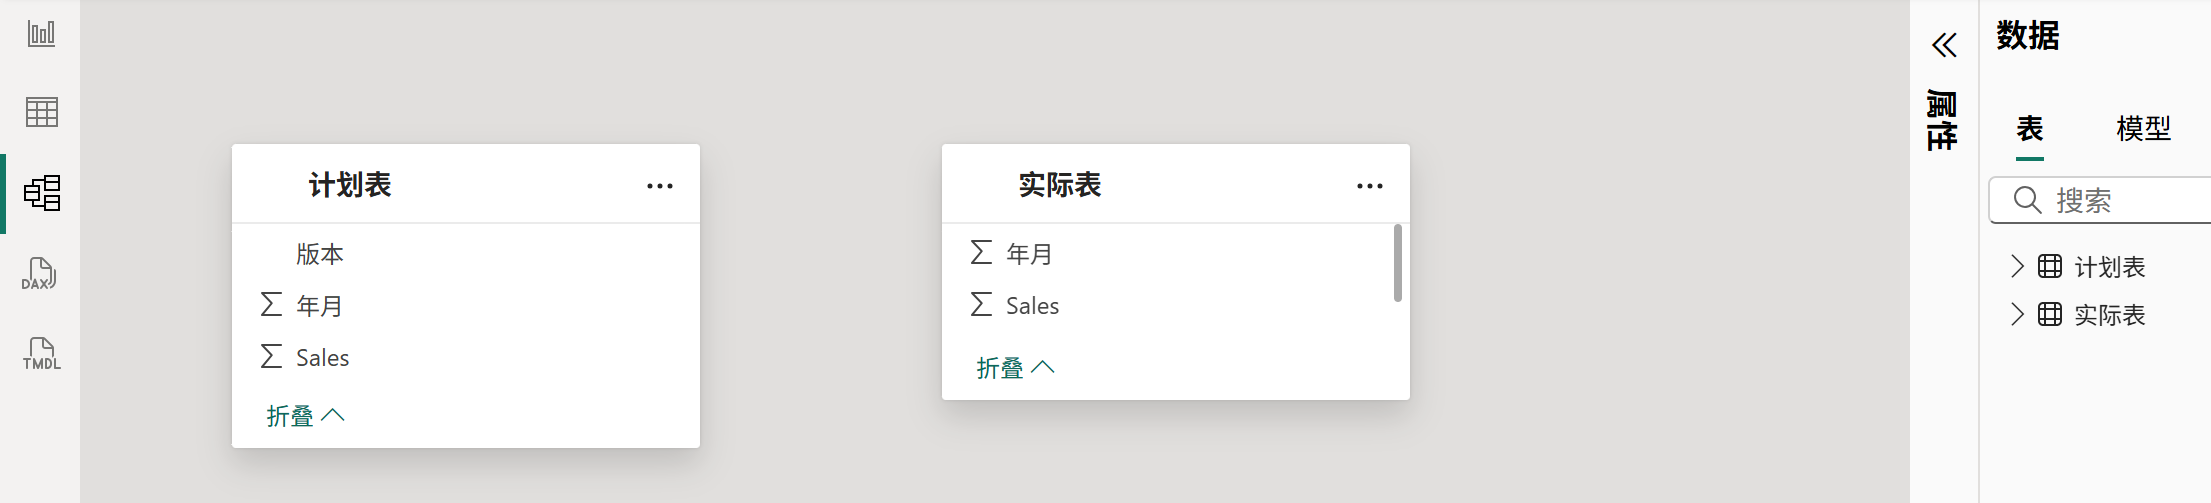The width and height of the screenshot is (2211, 503).
Task: Select the 版本 field in 计划表
Action: (465, 254)
